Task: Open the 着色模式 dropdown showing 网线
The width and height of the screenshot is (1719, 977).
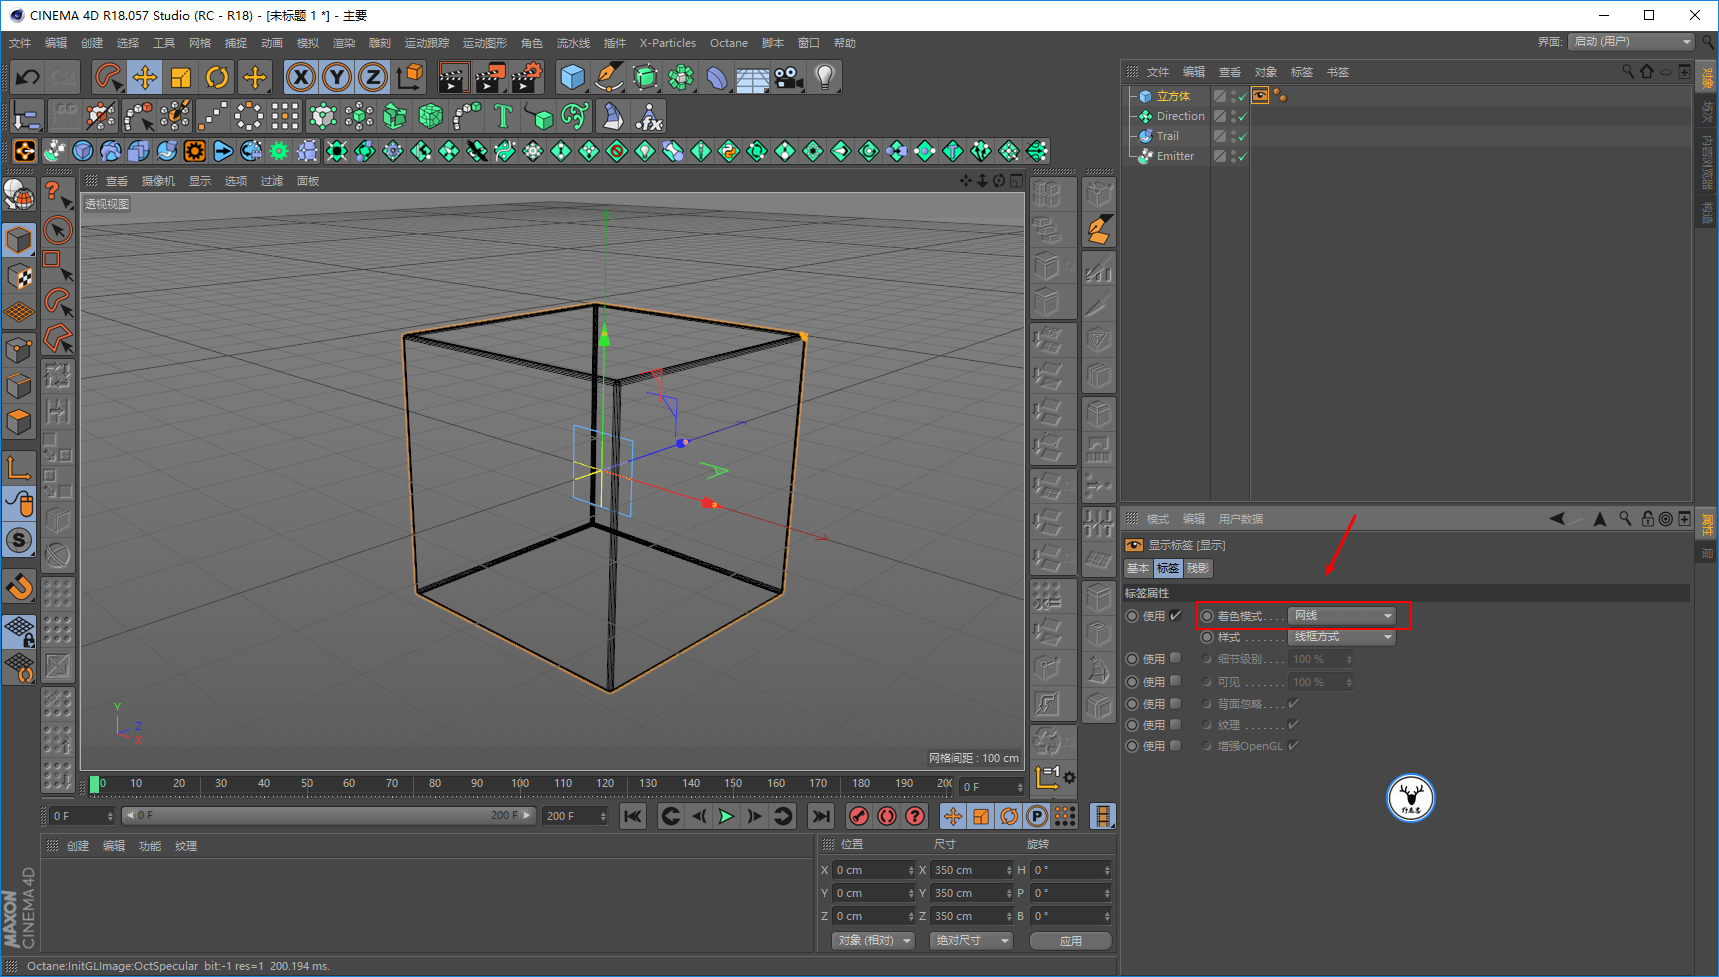Action: tap(1342, 616)
